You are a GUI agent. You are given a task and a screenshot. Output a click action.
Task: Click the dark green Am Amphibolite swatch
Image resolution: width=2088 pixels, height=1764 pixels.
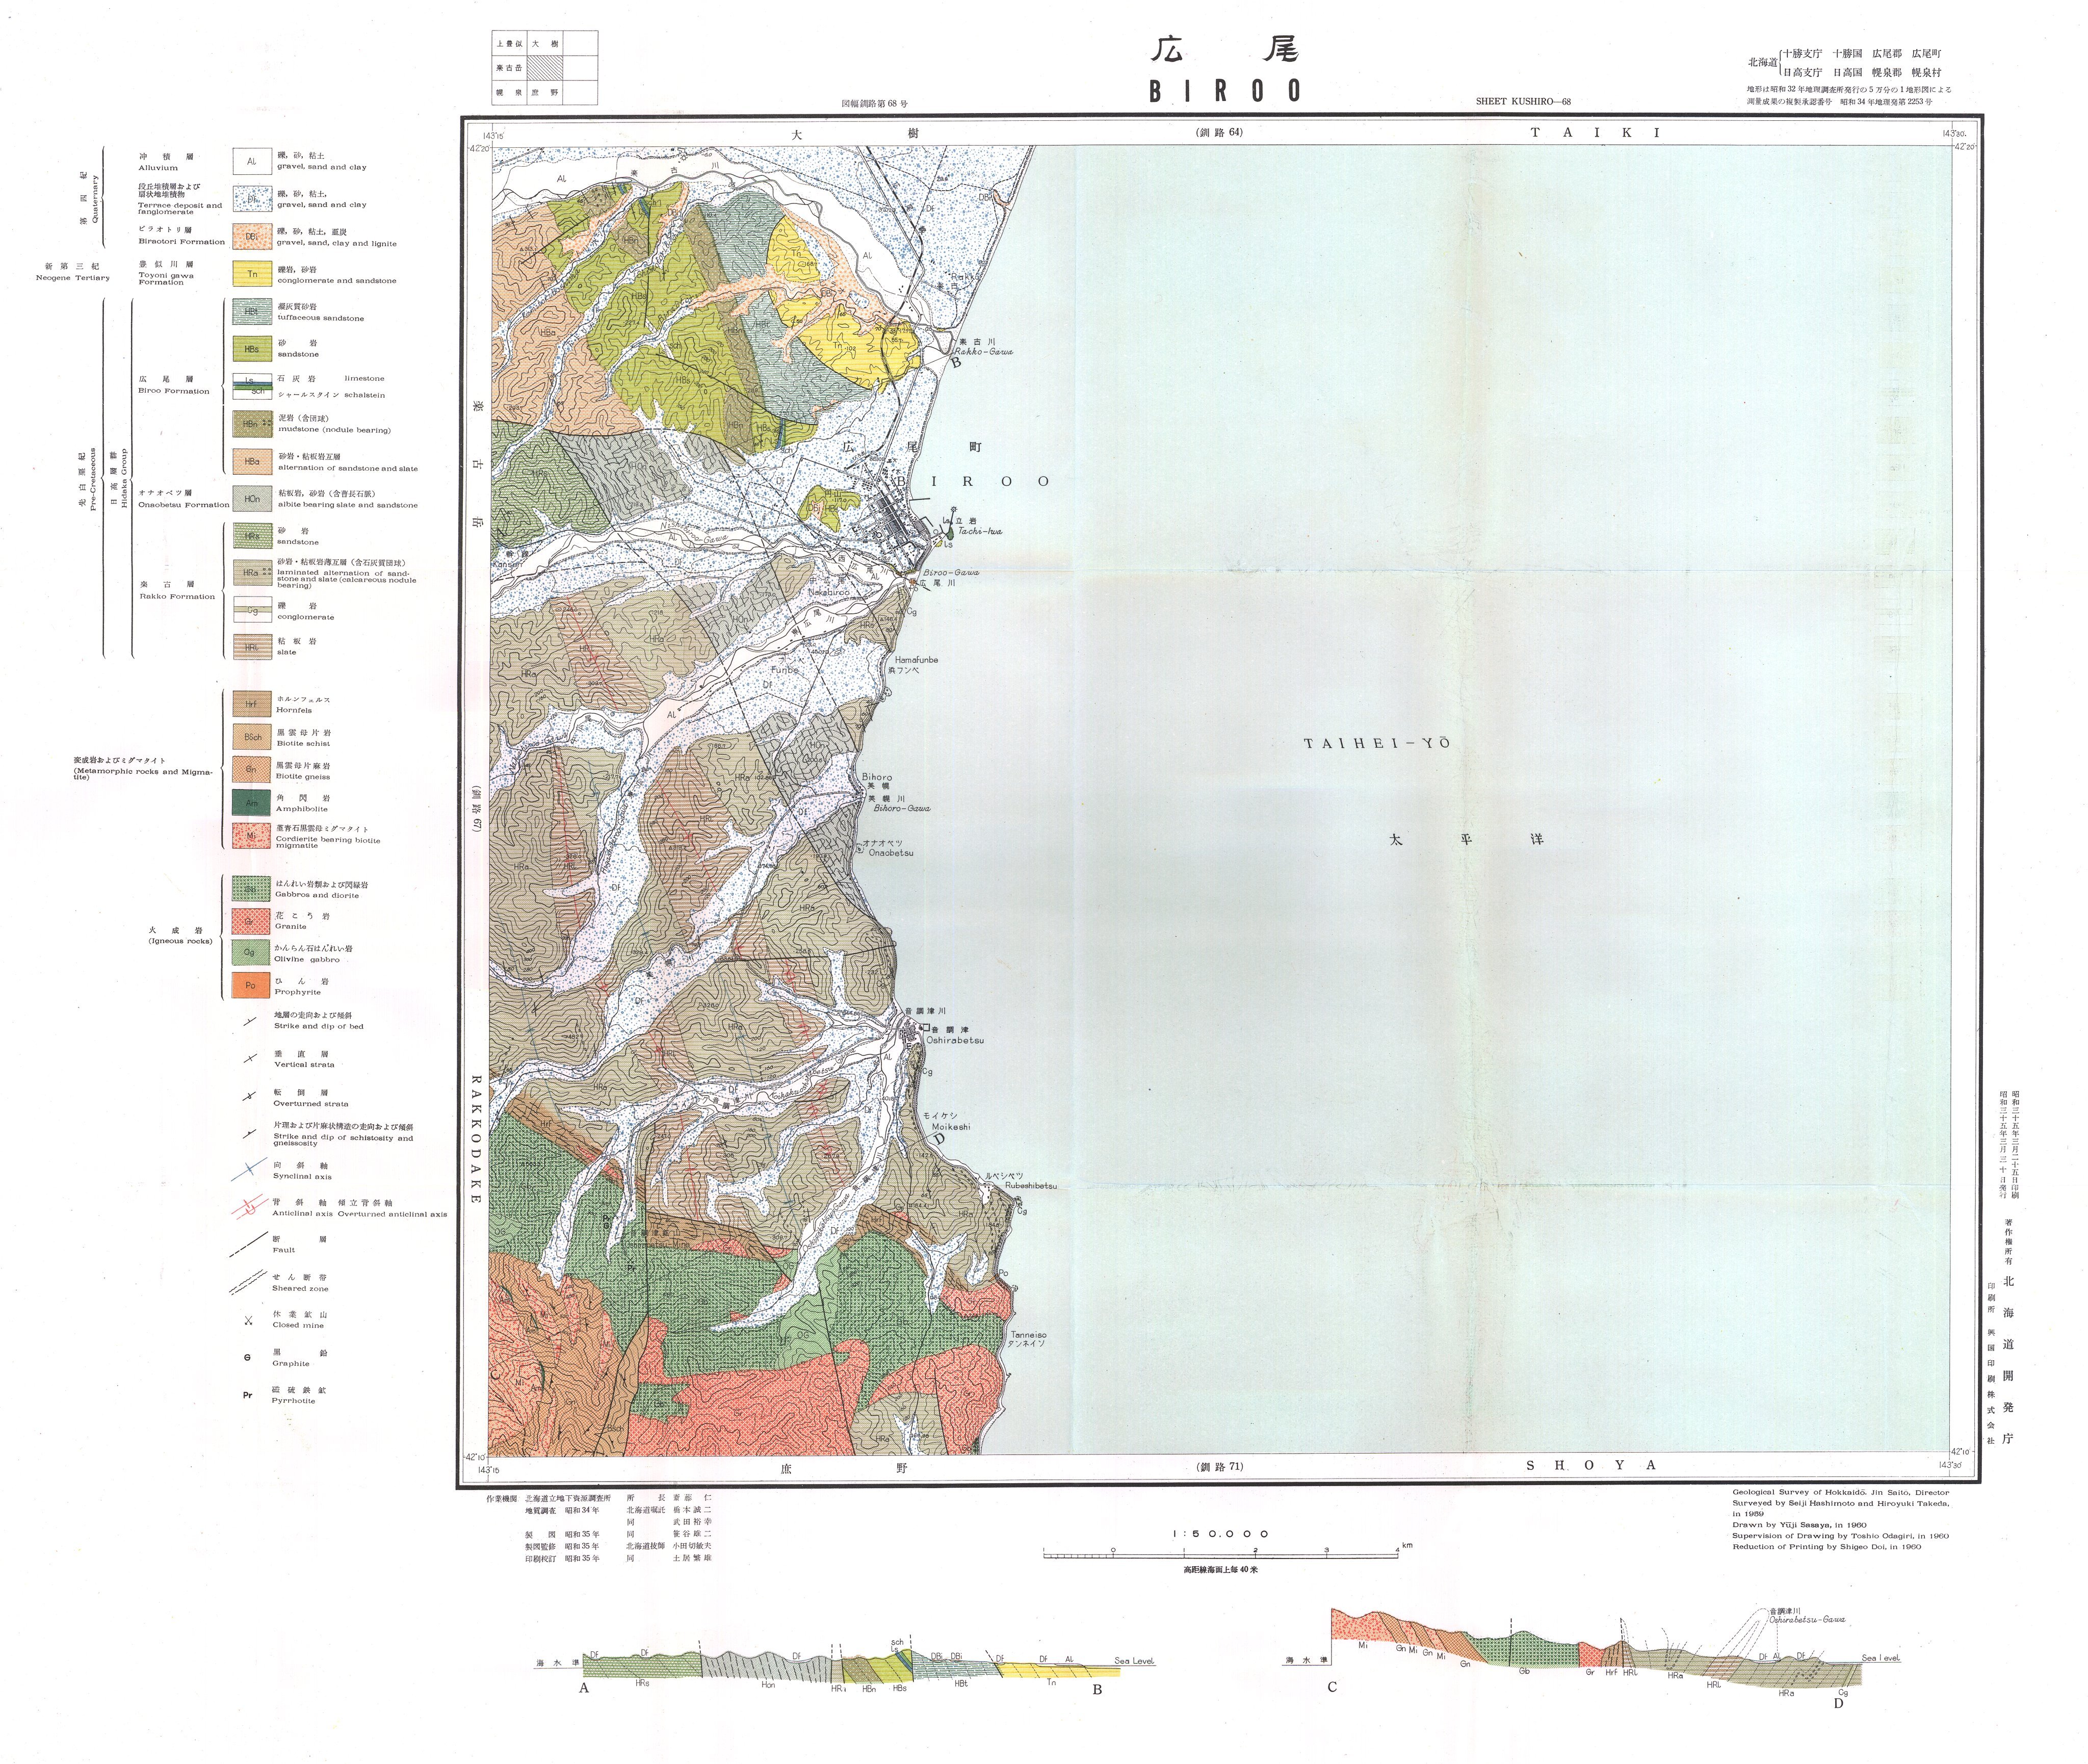click(x=251, y=802)
